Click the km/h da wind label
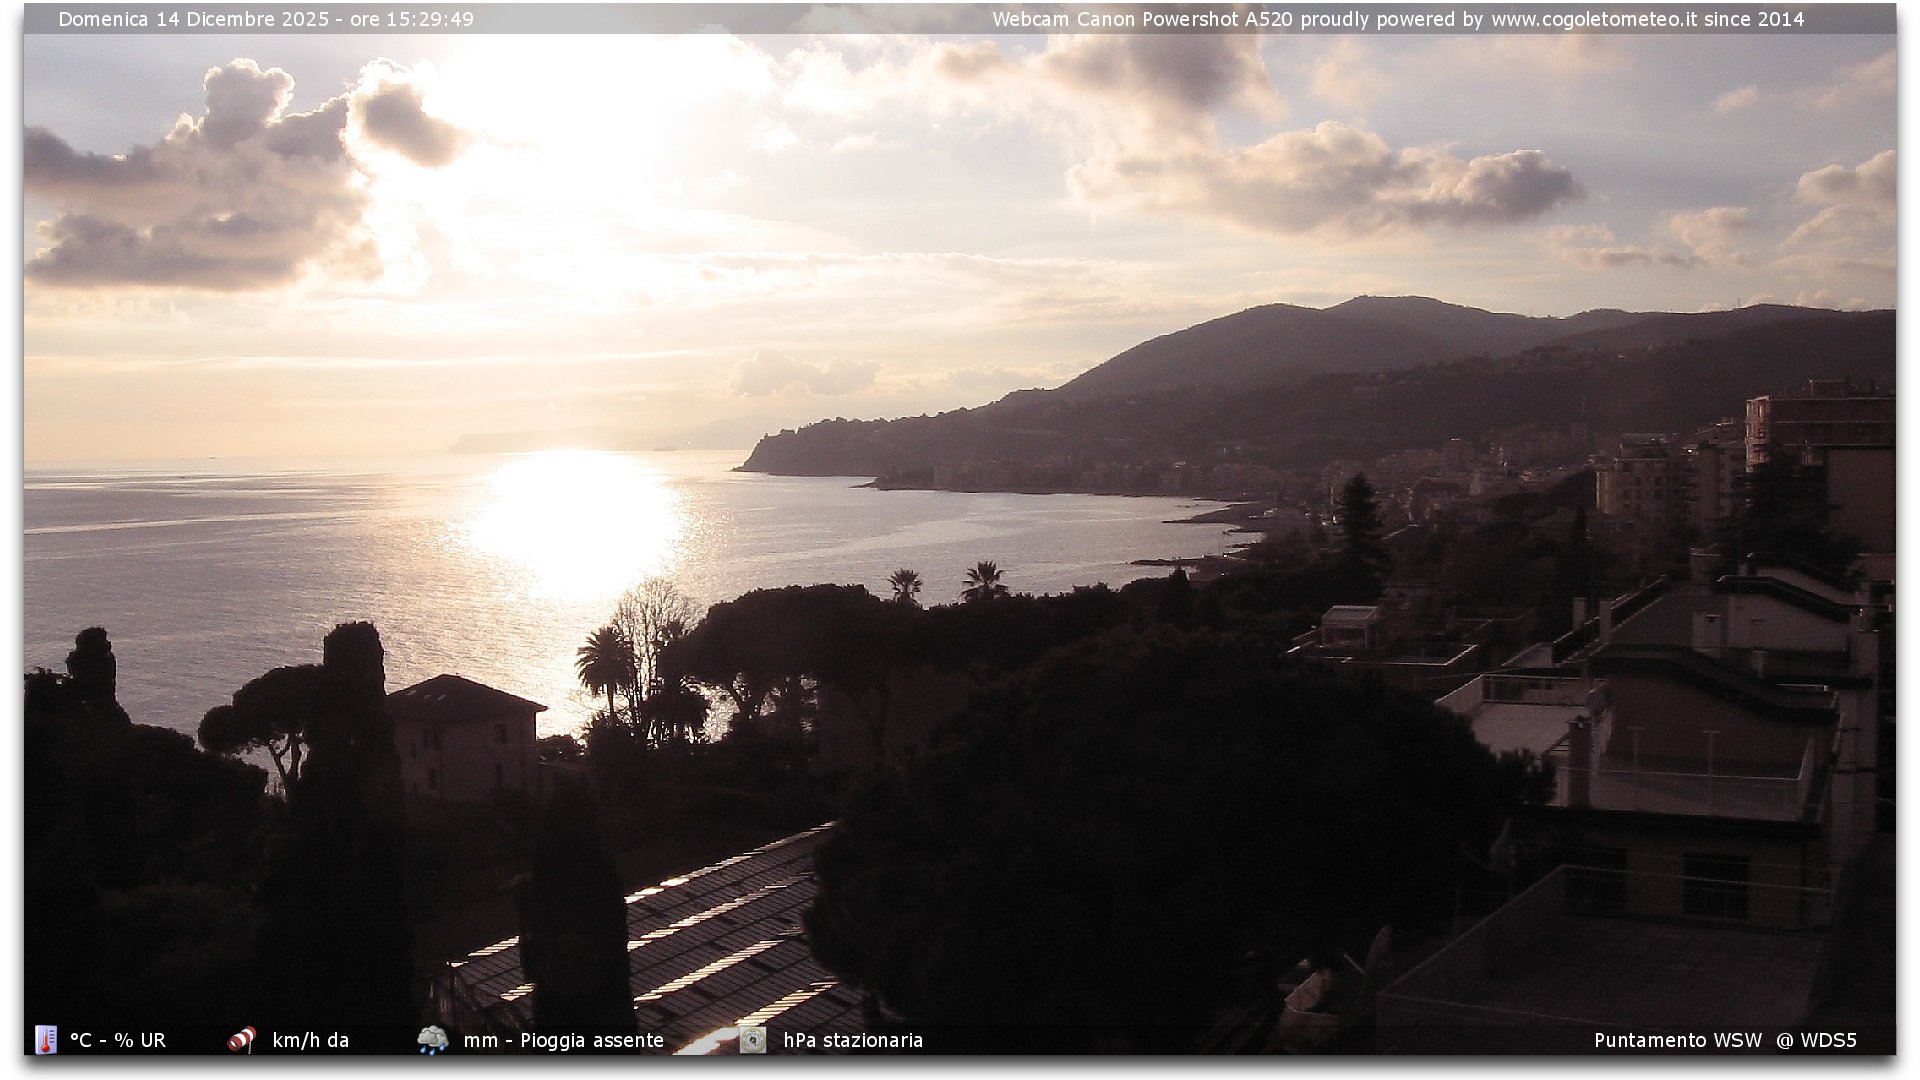Viewport: 1920px width, 1080px height. point(310,1040)
